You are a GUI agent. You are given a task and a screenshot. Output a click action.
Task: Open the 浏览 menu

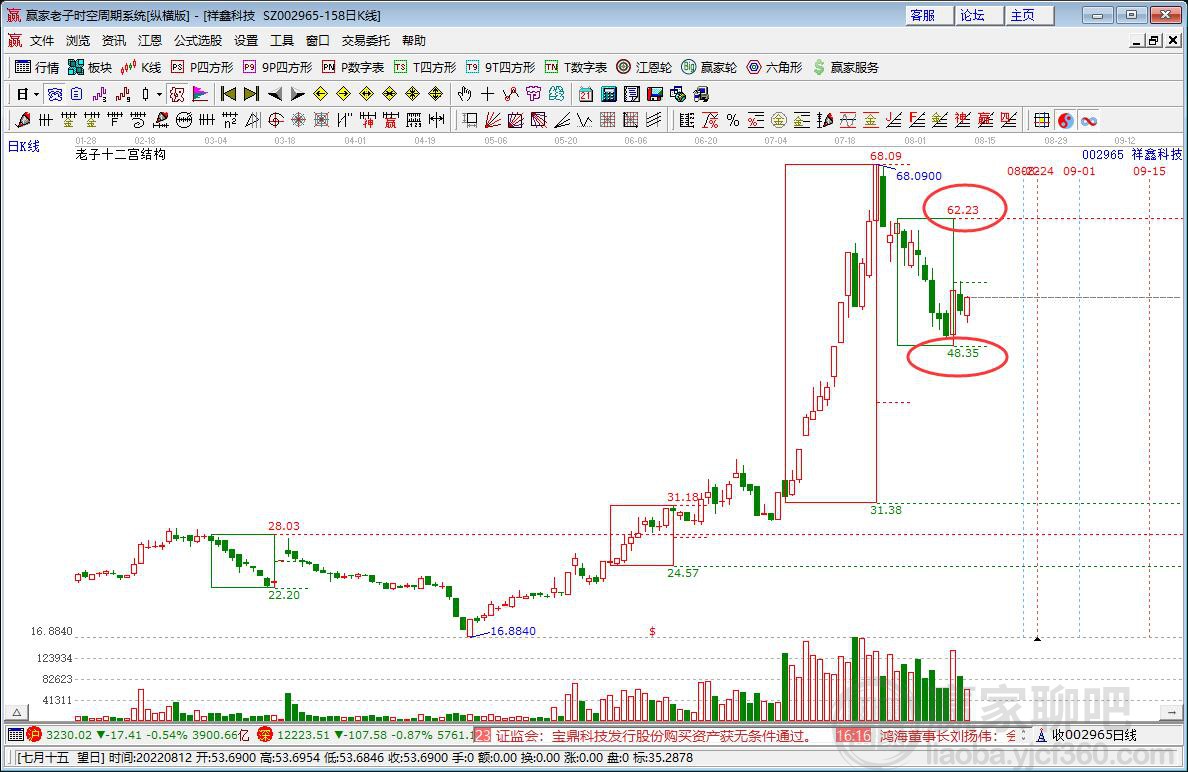78,40
